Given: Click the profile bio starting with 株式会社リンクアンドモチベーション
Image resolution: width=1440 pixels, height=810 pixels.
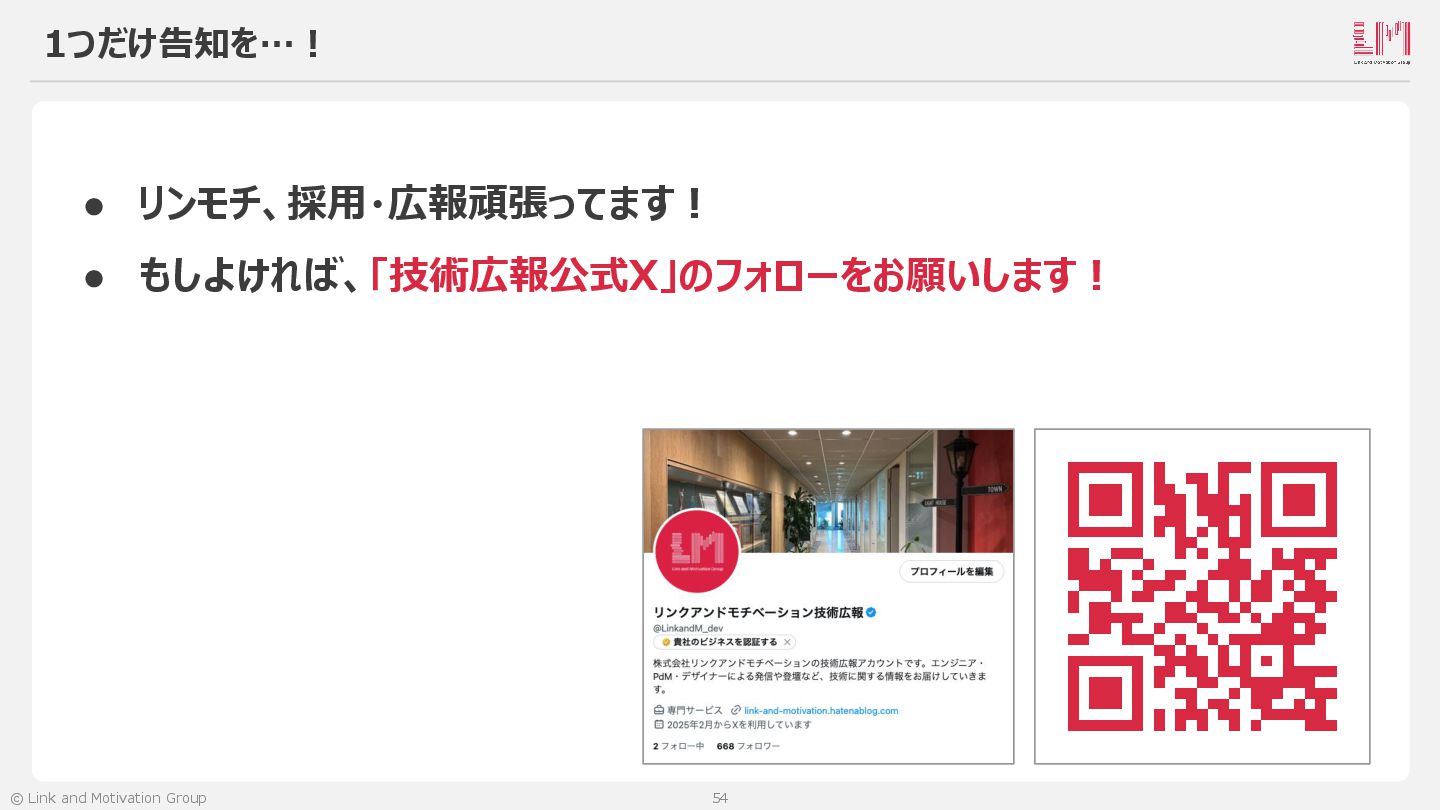Looking at the screenshot, I should coord(819,676).
